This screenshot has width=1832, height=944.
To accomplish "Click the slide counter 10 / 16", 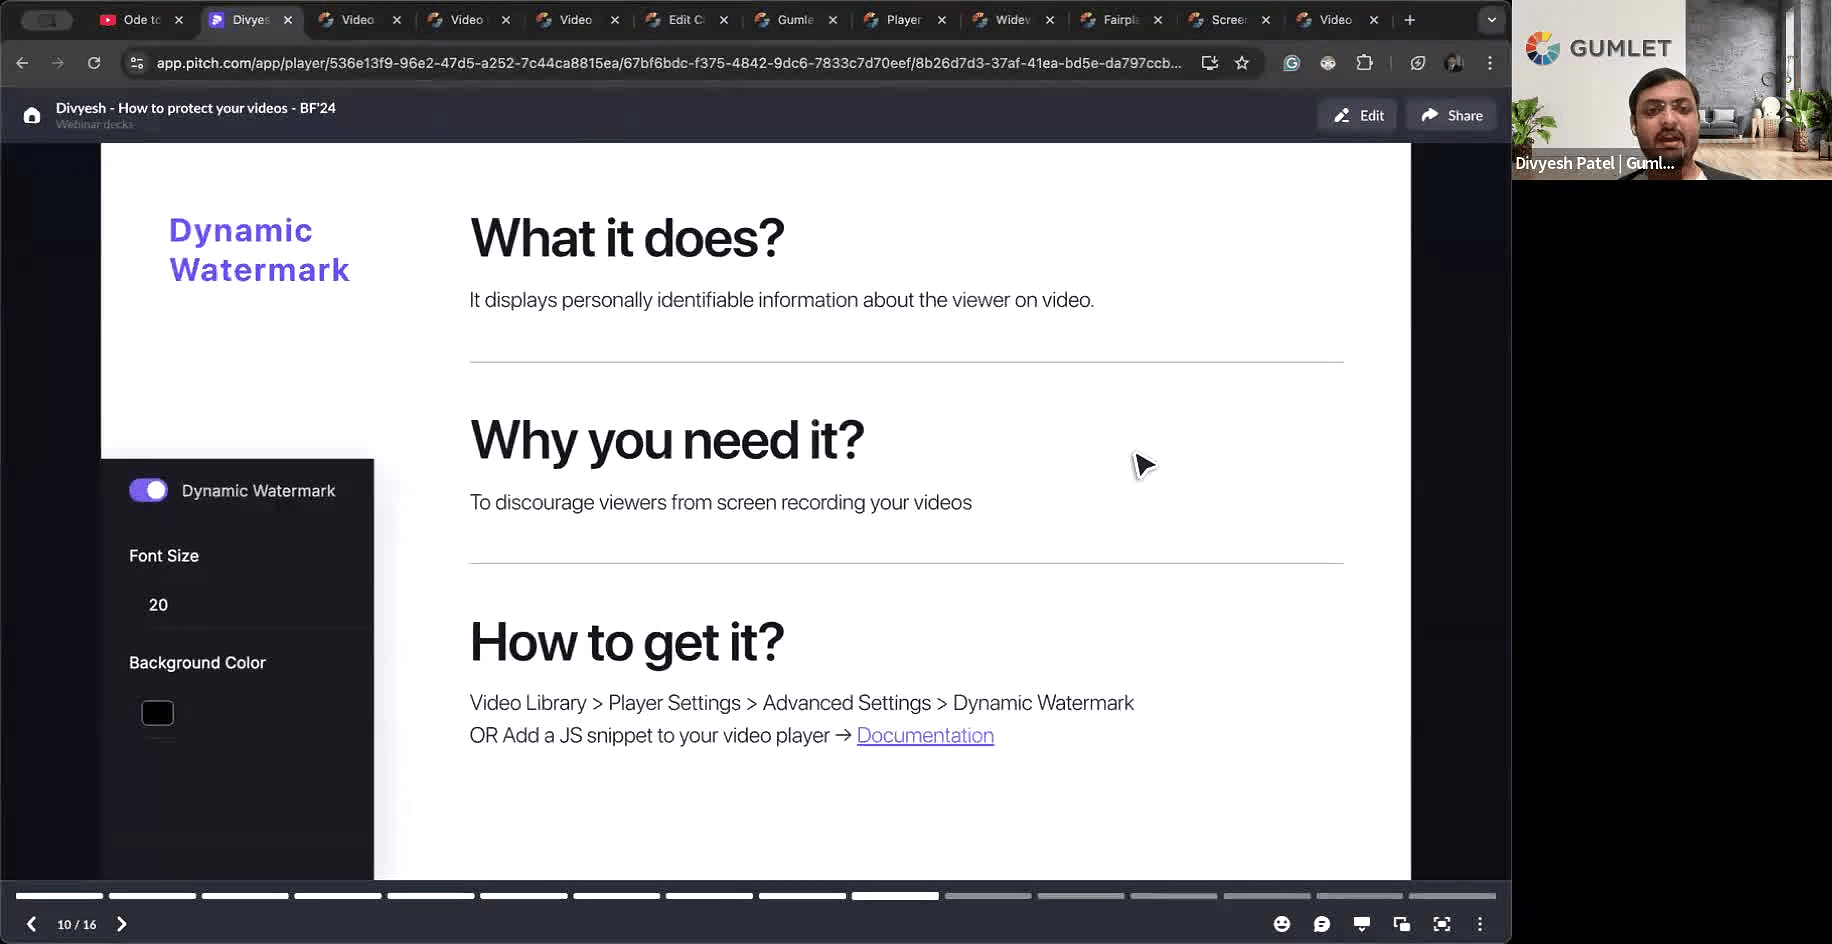I will (77, 925).
